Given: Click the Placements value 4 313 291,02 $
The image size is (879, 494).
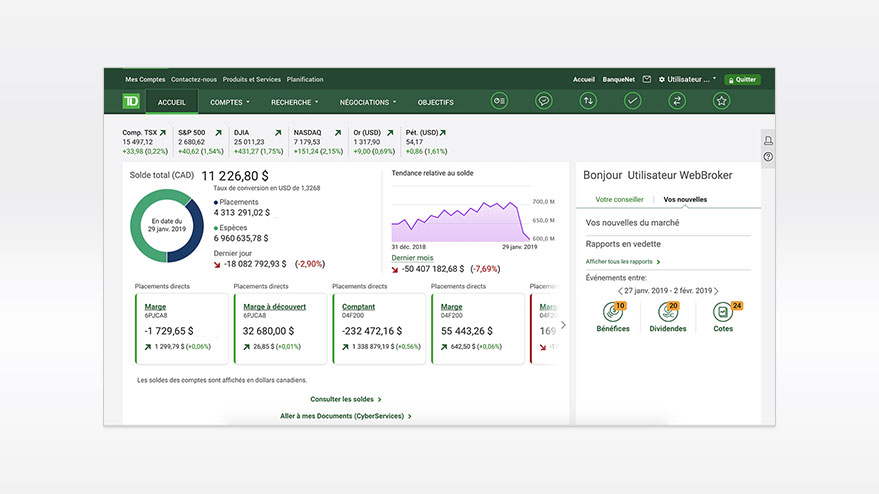Looking at the screenshot, I should 242,213.
